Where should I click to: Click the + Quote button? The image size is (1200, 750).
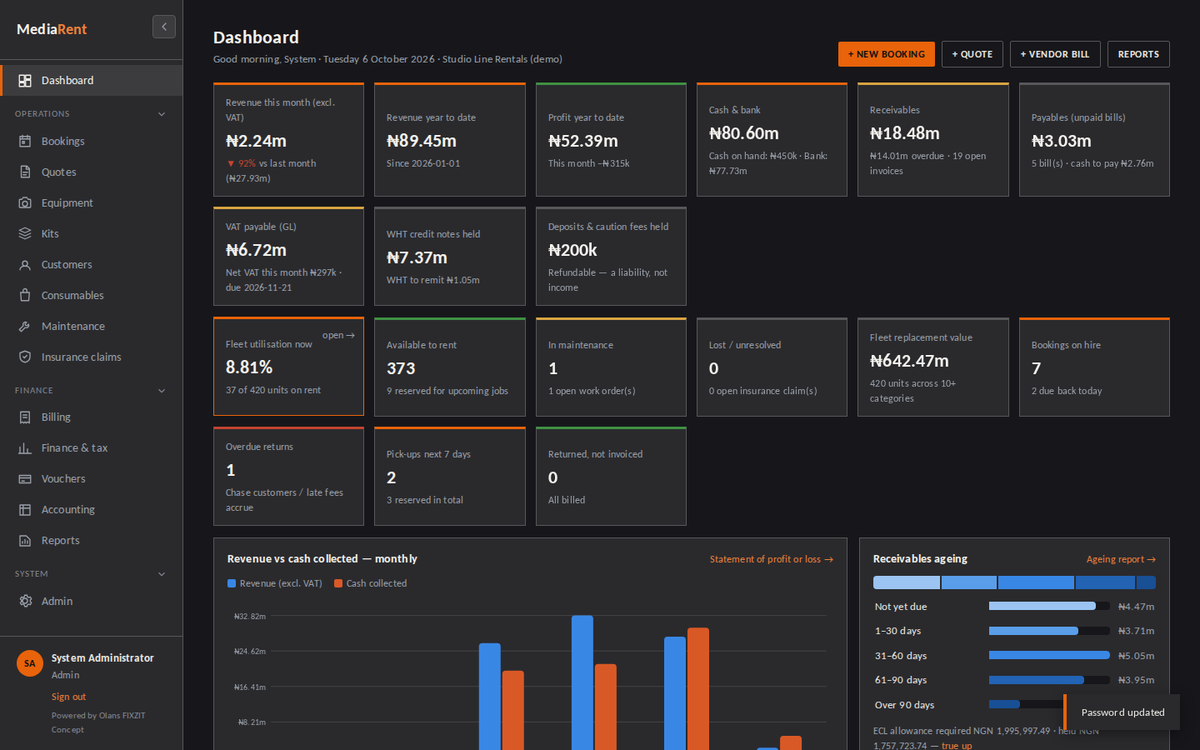(x=972, y=54)
